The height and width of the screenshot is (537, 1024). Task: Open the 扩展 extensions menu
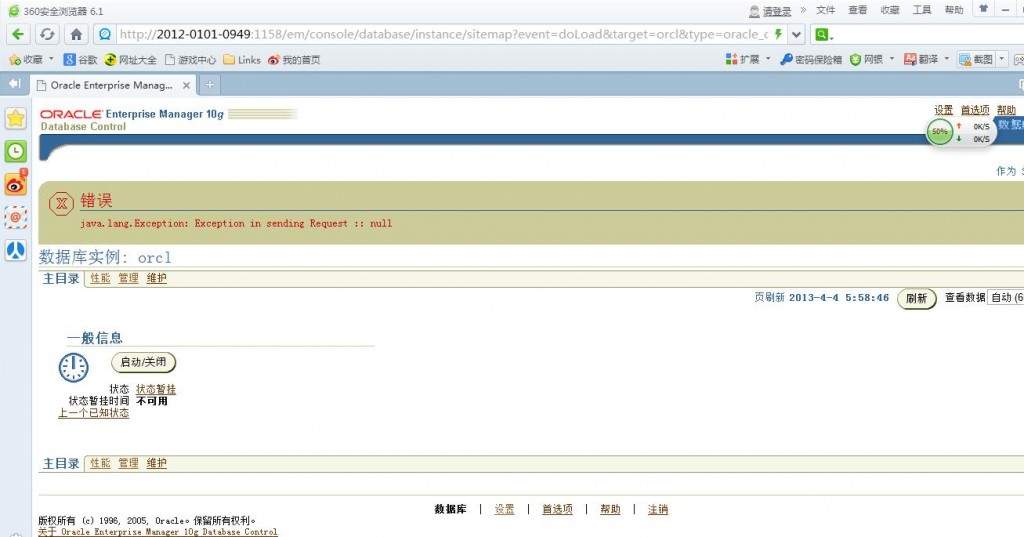pos(748,59)
